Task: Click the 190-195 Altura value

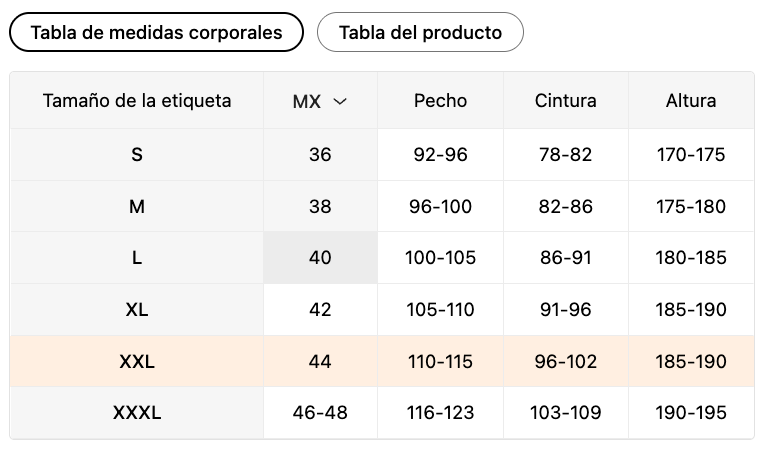Action: pyautogui.click(x=691, y=413)
